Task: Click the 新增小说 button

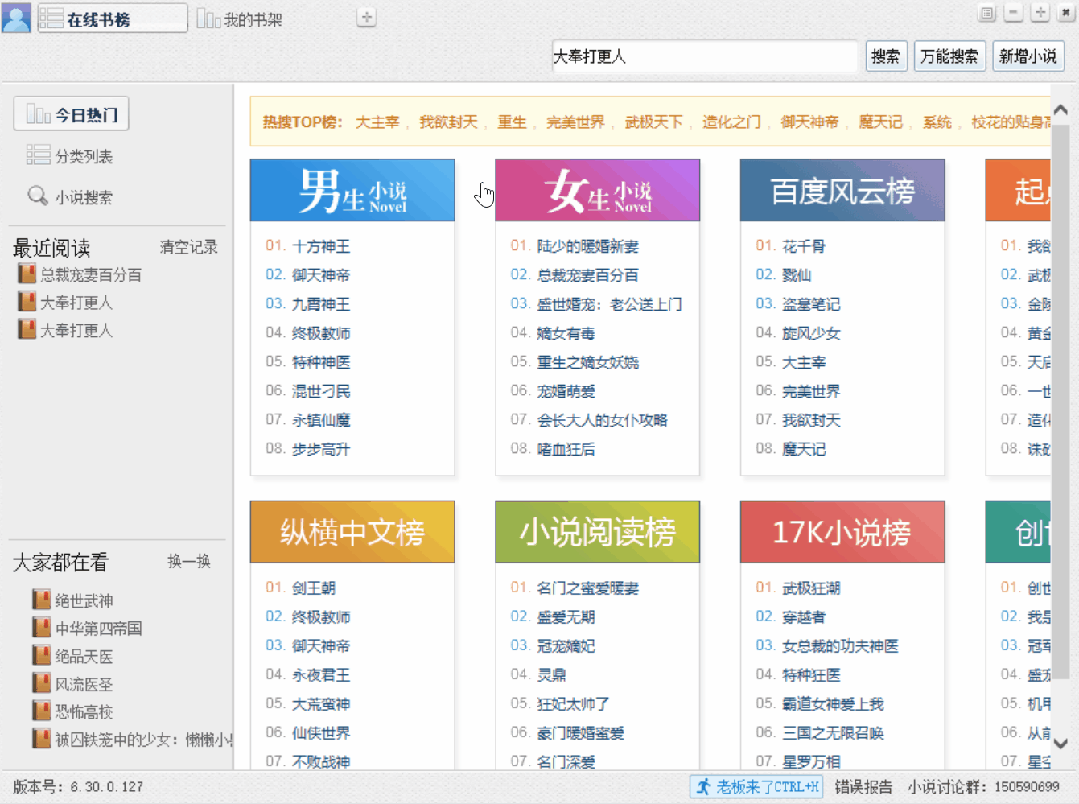Action: point(1028,56)
